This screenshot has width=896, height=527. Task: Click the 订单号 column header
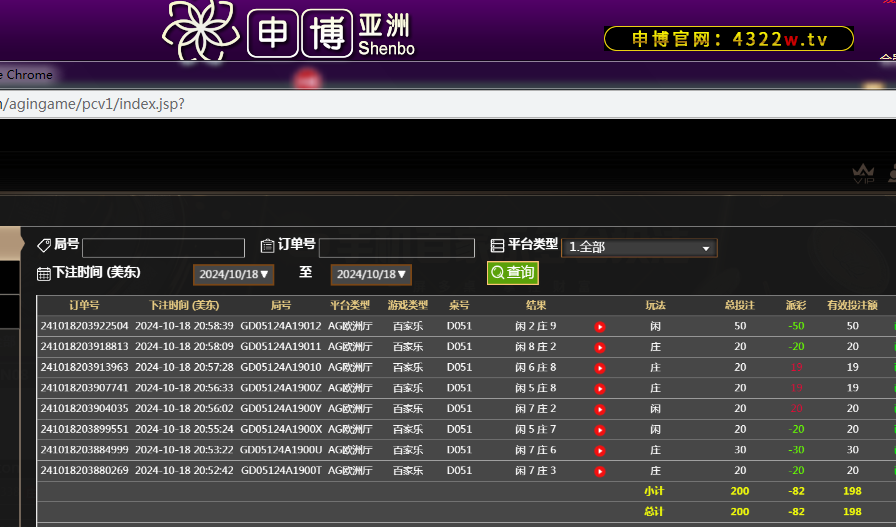pyautogui.click(x=84, y=305)
